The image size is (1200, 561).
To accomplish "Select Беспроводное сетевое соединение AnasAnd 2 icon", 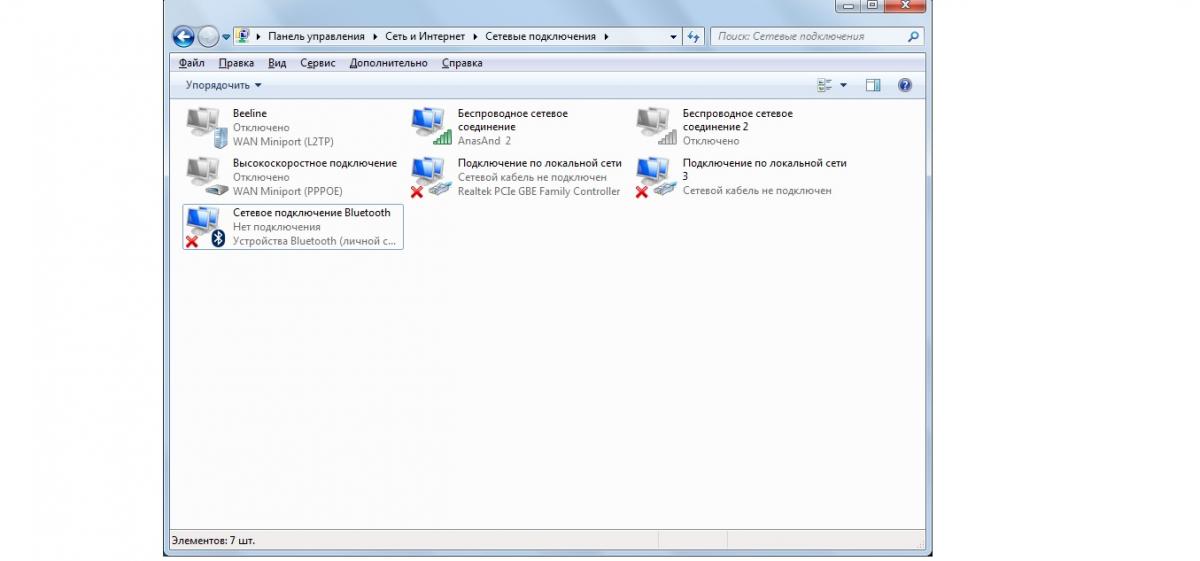I will tap(433, 128).
